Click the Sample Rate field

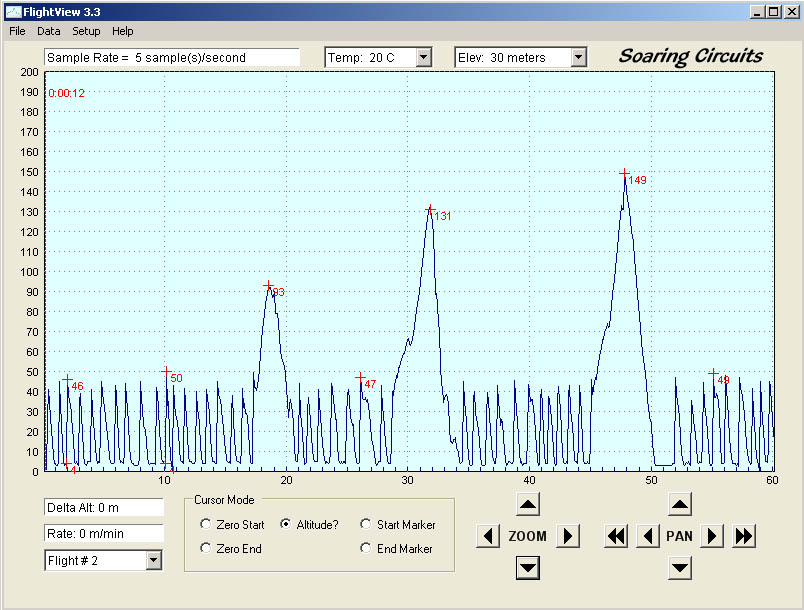click(x=172, y=57)
